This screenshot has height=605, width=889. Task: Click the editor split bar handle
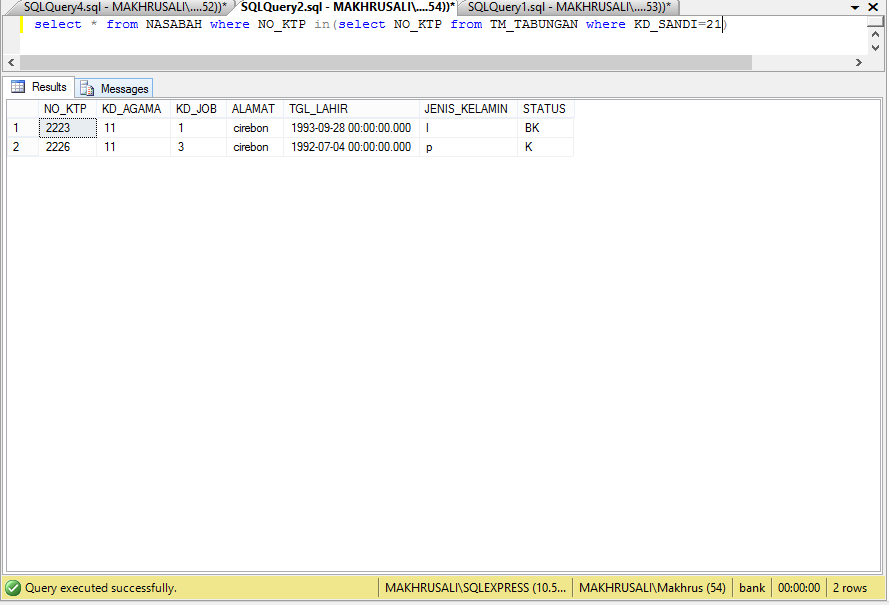pyautogui.click(x=875, y=22)
